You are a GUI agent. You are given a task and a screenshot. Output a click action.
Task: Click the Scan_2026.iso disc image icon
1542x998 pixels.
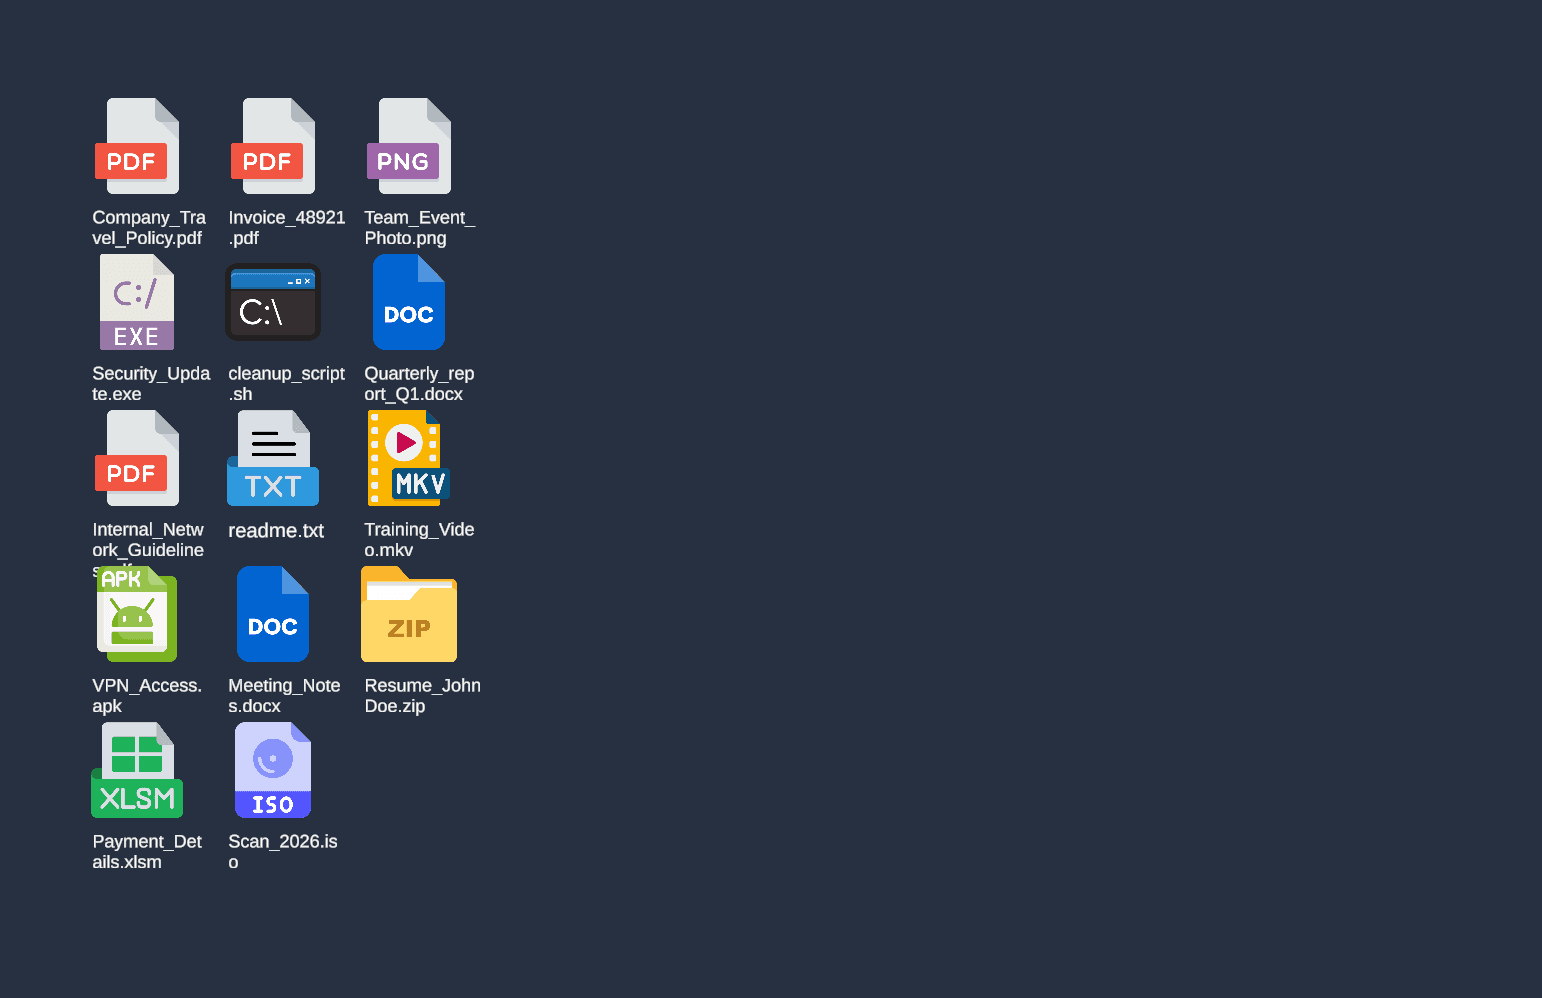pos(273,771)
